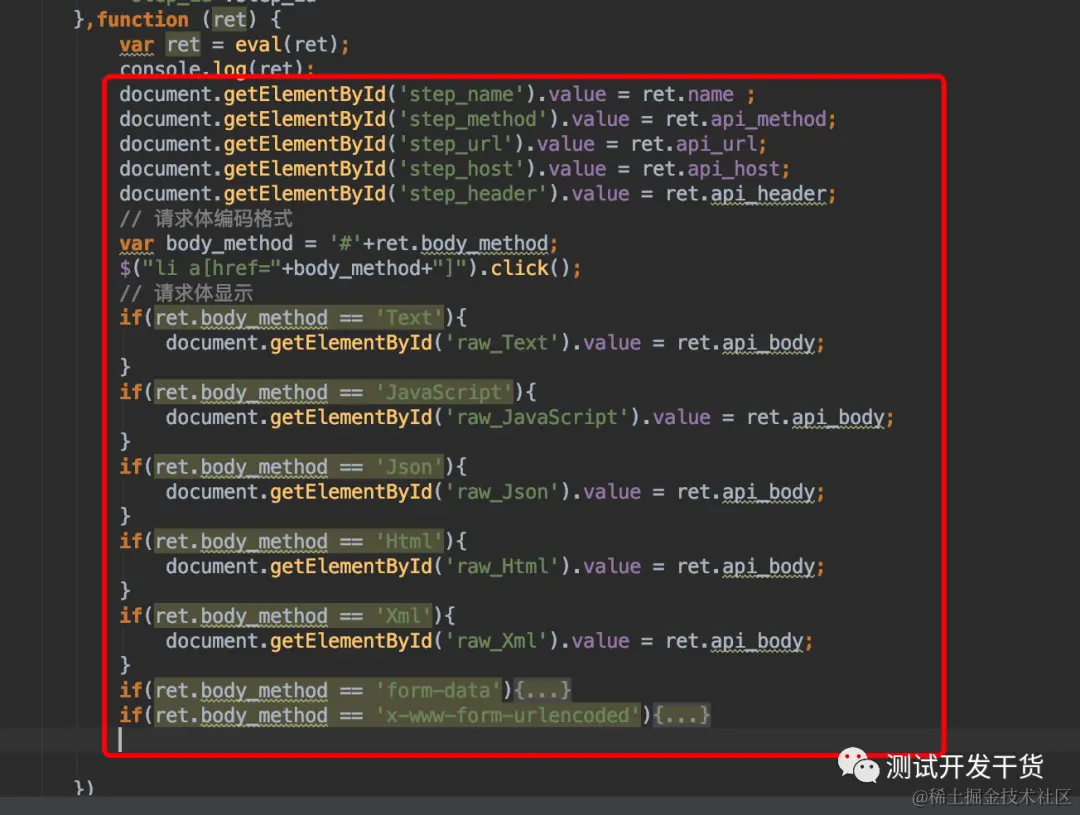The width and height of the screenshot is (1080, 815).
Task: Click the 'raw_Text' string literal
Action: click(x=501, y=342)
